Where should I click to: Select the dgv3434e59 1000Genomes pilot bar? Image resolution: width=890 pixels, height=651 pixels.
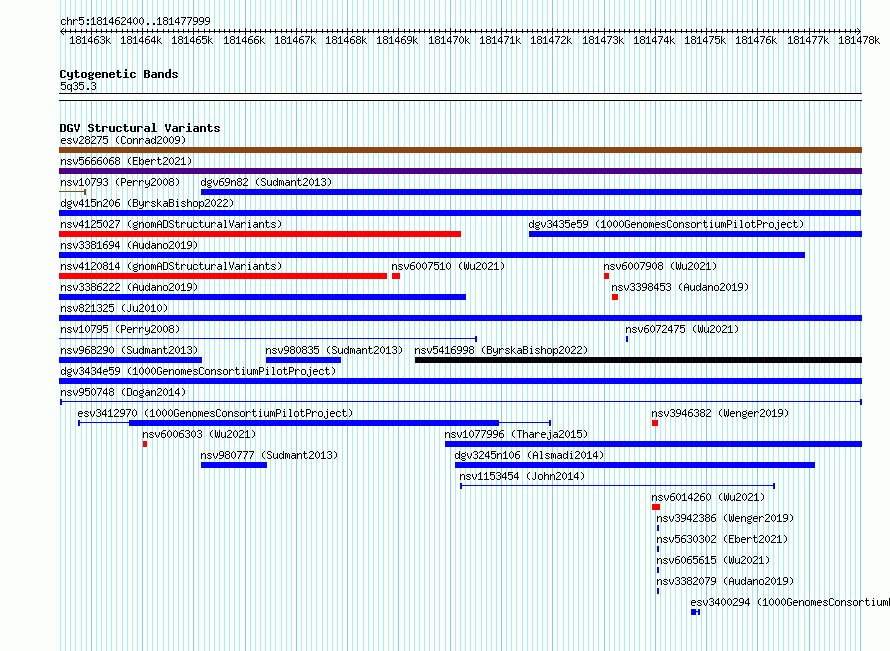pyautogui.click(x=460, y=381)
